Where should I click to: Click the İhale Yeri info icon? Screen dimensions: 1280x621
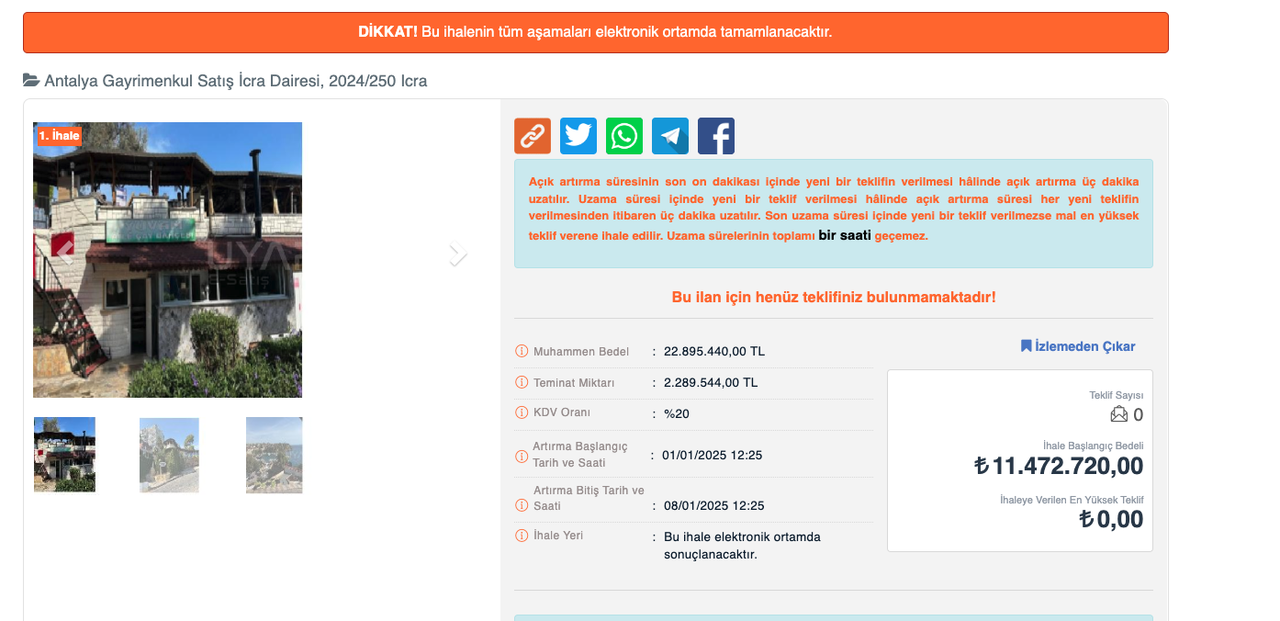(x=521, y=535)
